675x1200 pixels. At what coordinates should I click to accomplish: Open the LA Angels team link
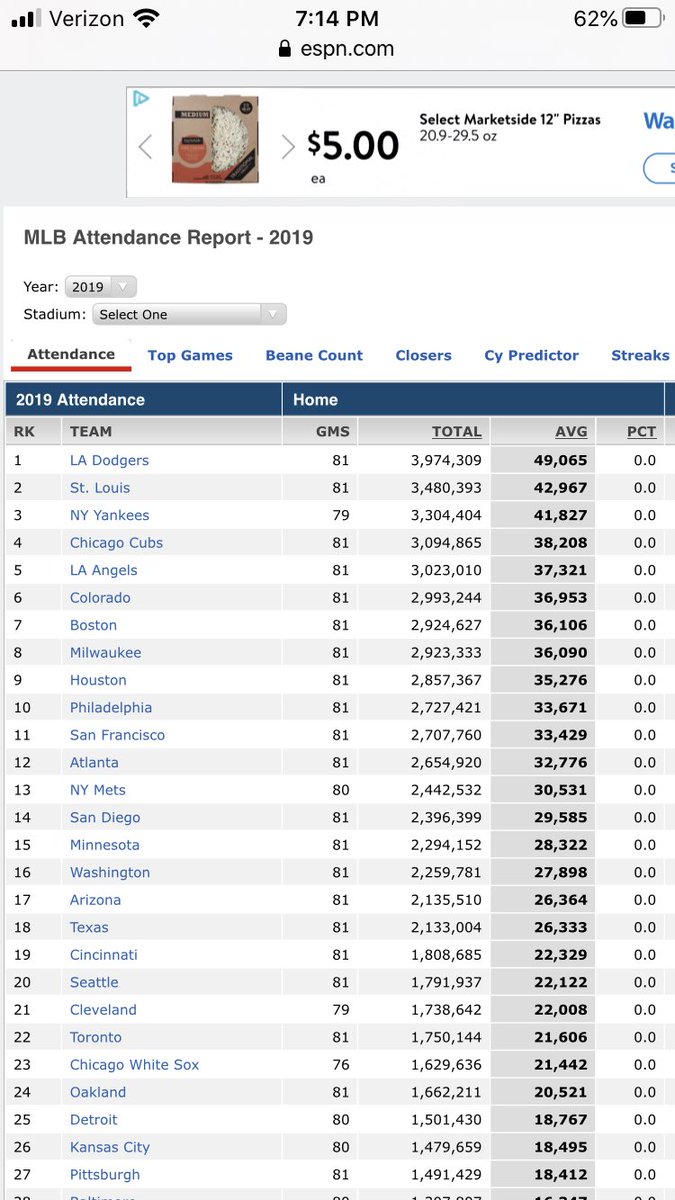pos(104,570)
